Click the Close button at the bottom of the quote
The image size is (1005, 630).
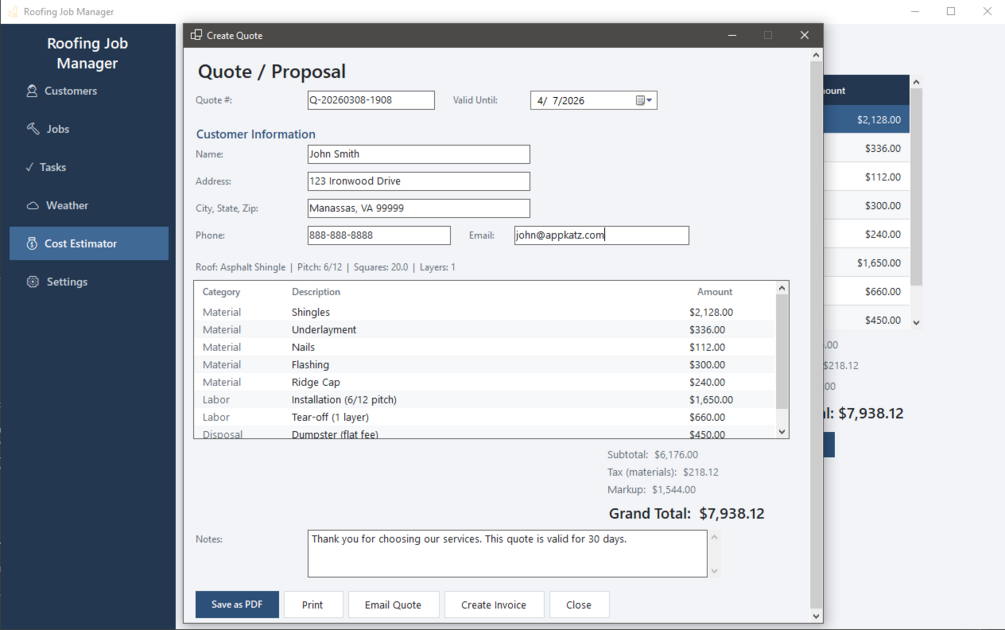tap(579, 604)
